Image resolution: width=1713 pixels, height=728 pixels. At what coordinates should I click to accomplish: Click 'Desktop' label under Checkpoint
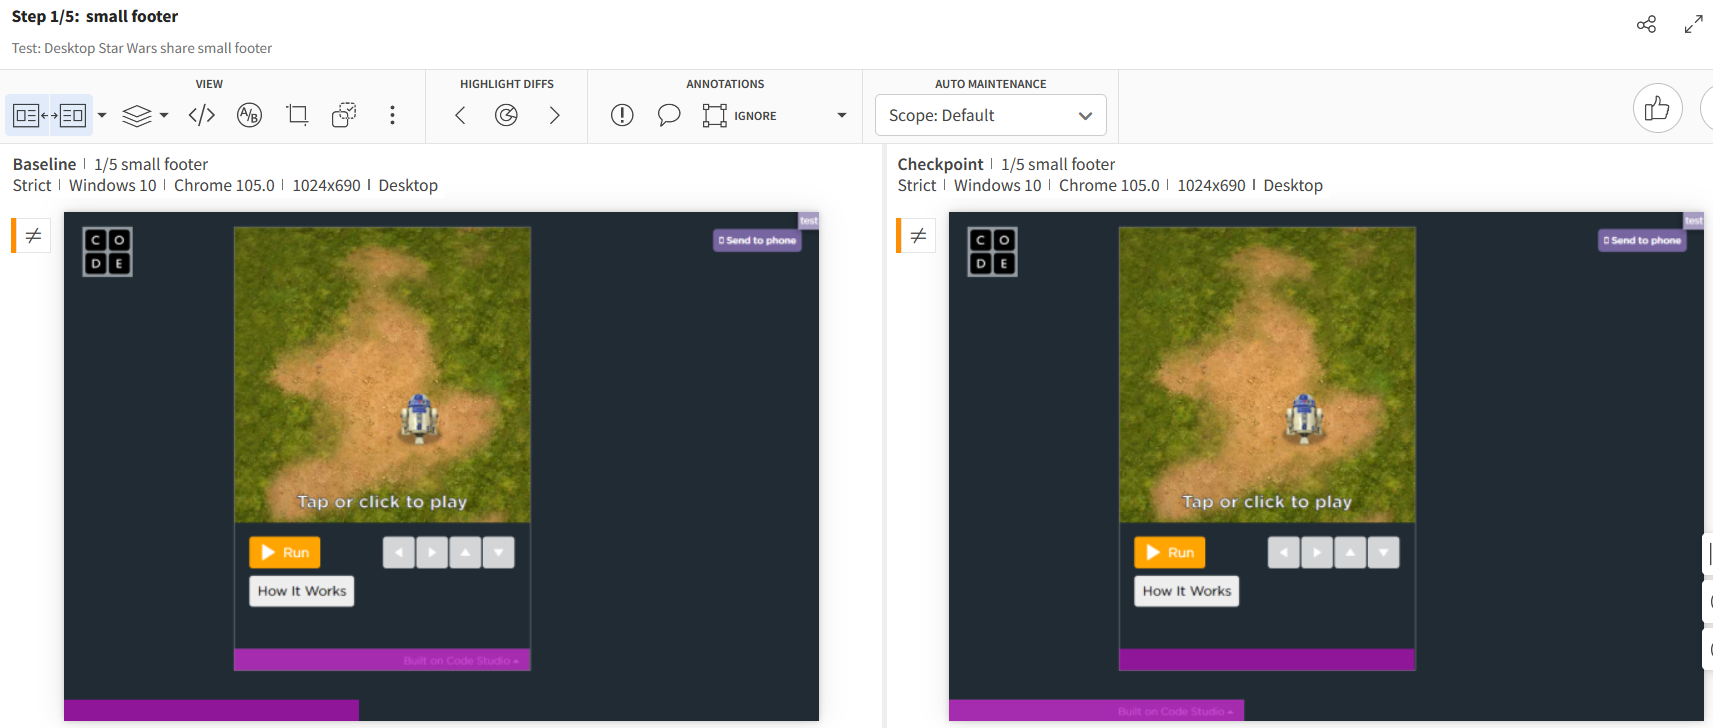pos(1293,185)
